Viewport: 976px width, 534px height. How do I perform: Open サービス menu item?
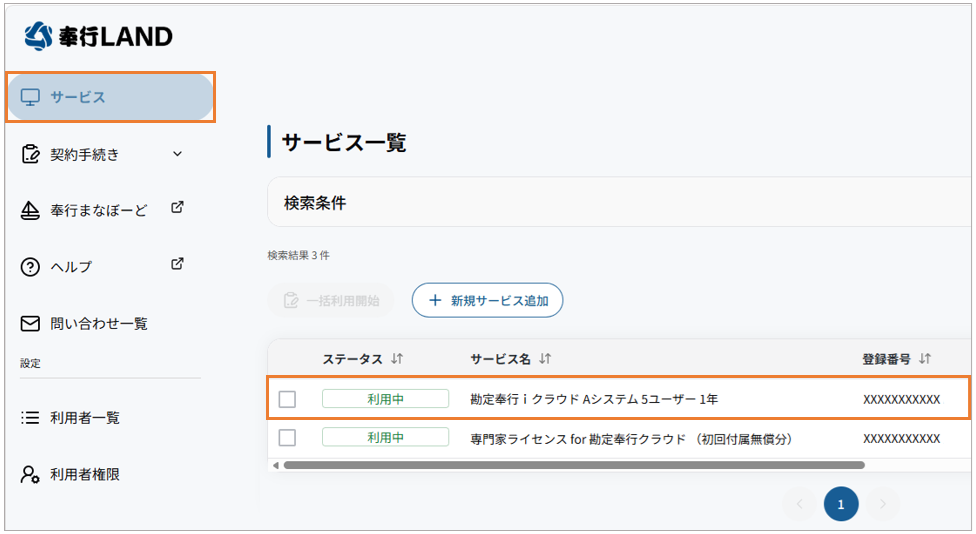110,97
